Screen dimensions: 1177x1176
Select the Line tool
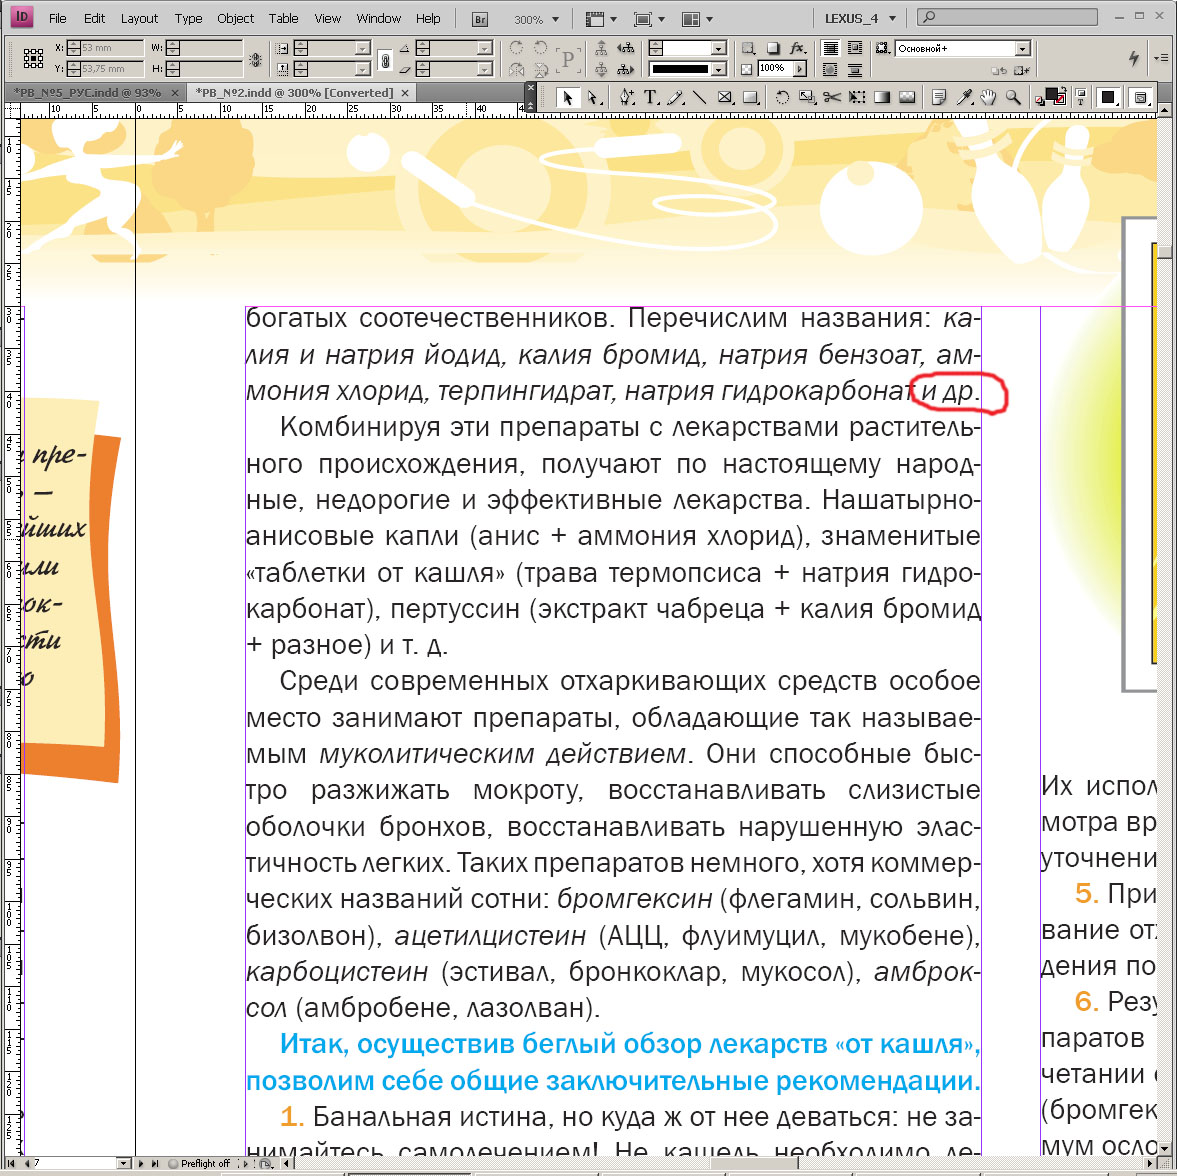click(699, 97)
